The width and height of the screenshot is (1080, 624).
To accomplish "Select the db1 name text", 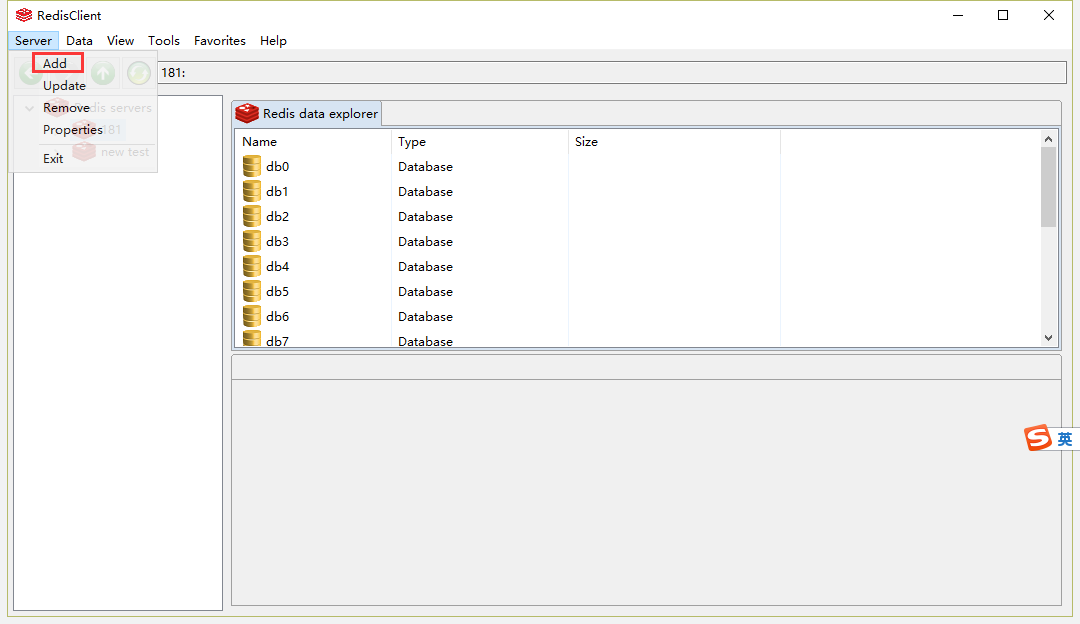I will click(277, 191).
